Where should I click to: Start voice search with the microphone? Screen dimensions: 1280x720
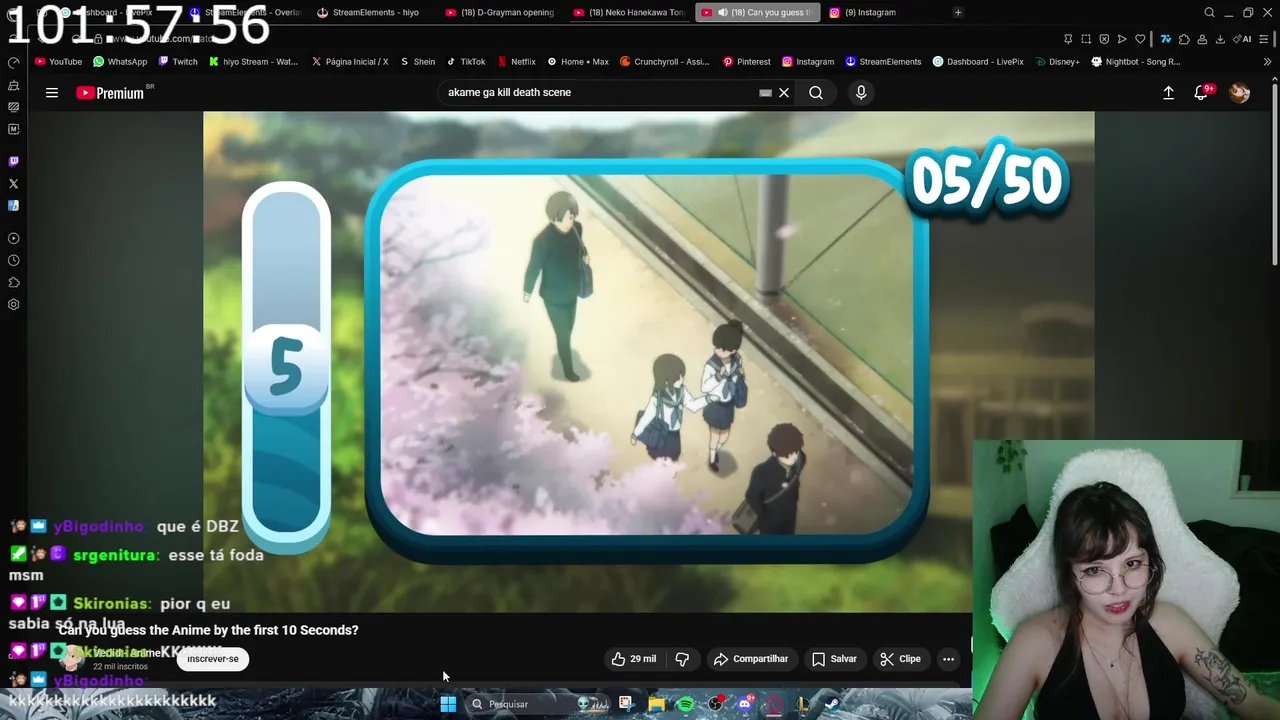point(861,93)
